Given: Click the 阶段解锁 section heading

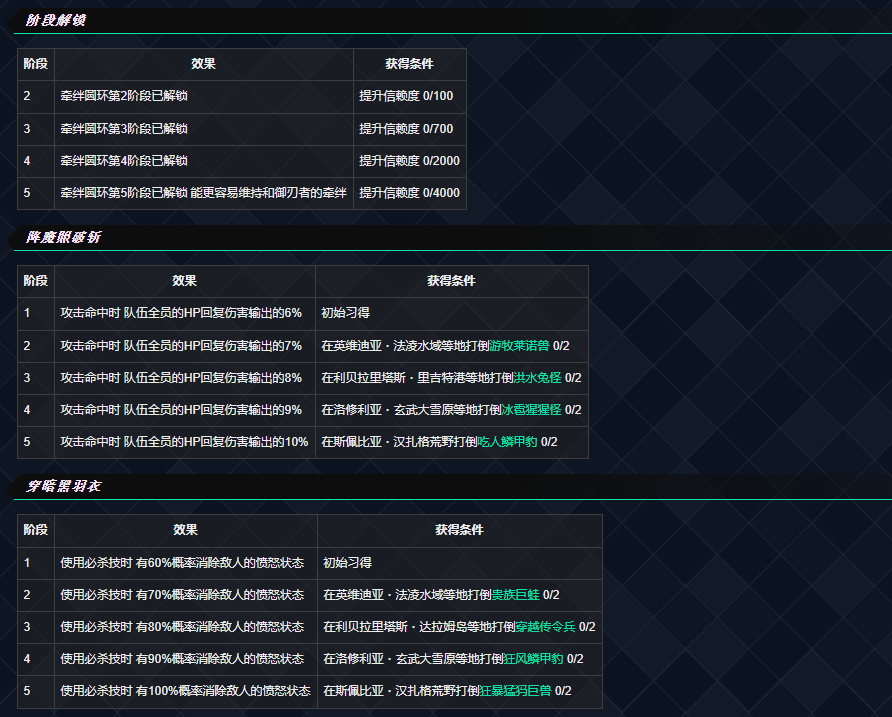Looking at the screenshot, I should (x=55, y=20).
